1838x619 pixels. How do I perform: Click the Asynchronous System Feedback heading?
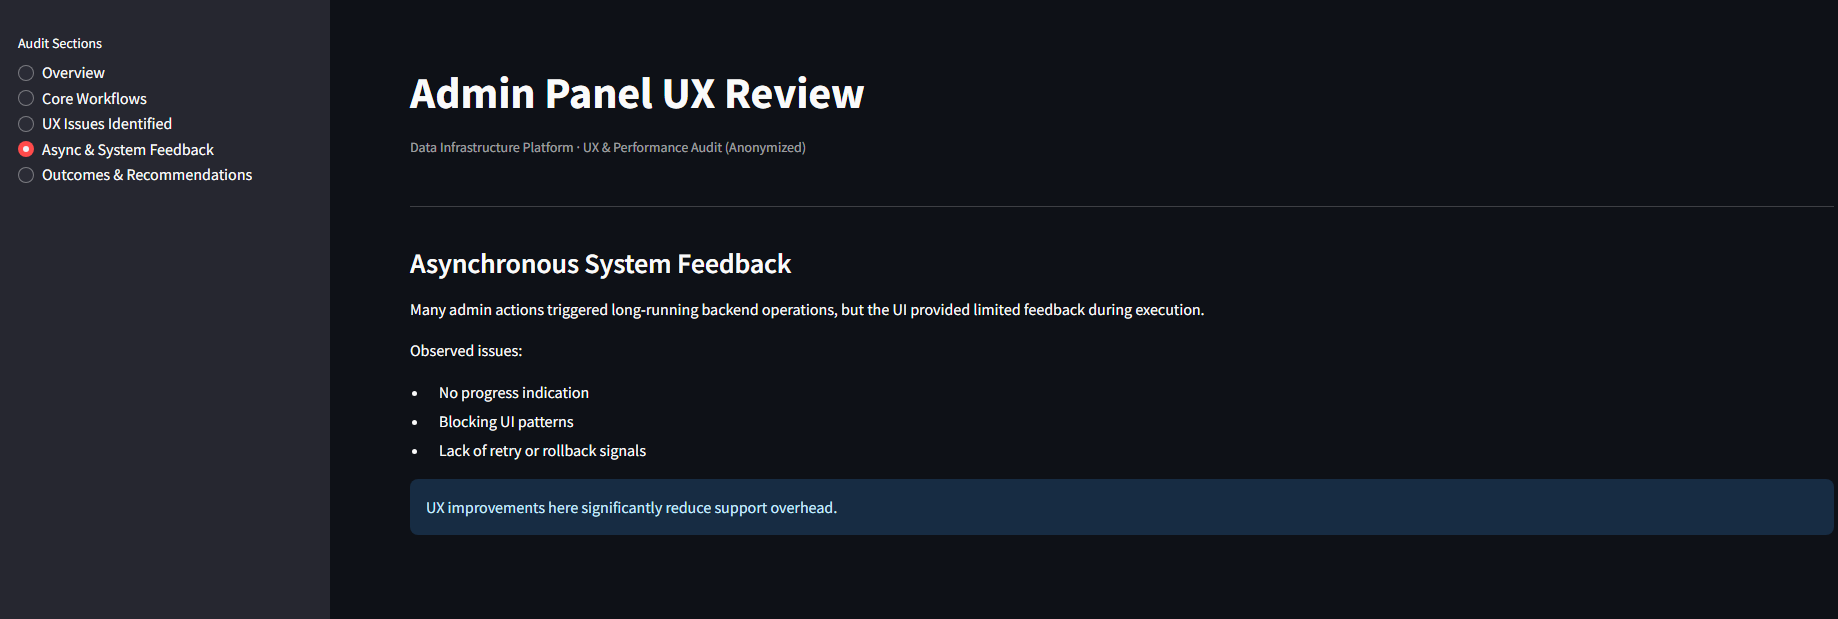(600, 264)
